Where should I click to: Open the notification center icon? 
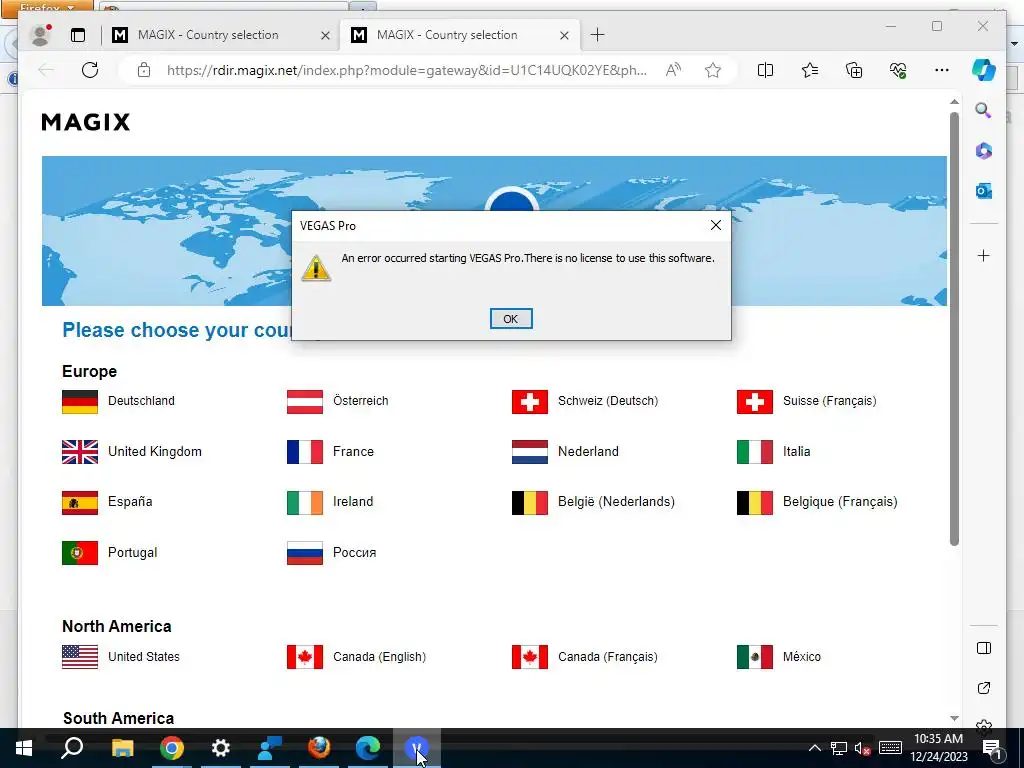pyautogui.click(x=992, y=748)
